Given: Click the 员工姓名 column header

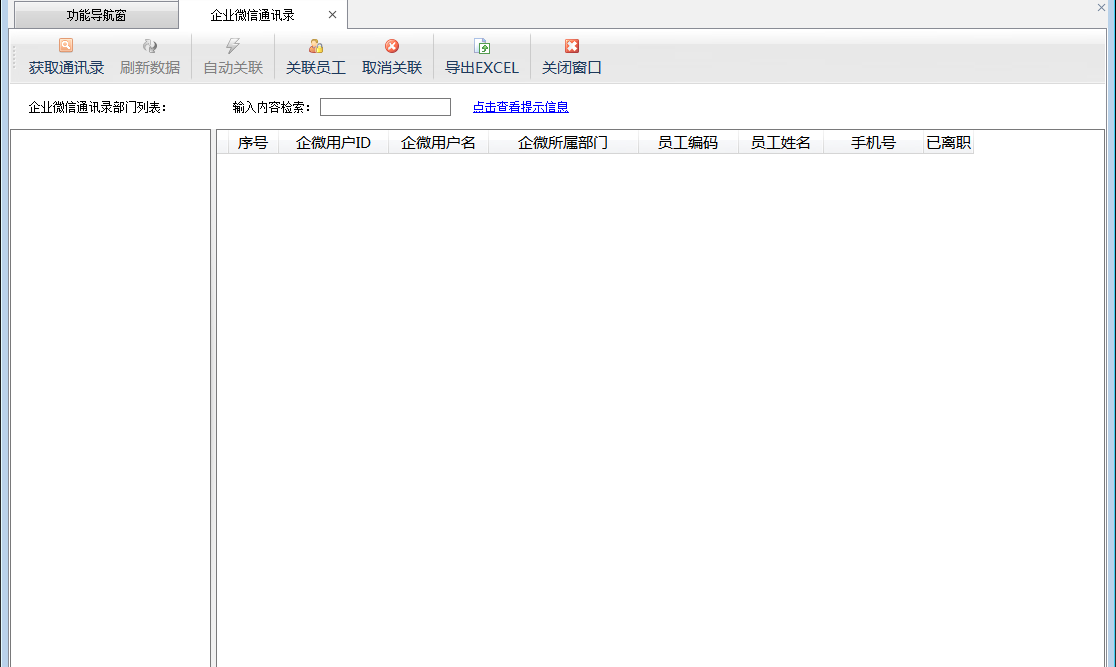Looking at the screenshot, I should point(781,143).
